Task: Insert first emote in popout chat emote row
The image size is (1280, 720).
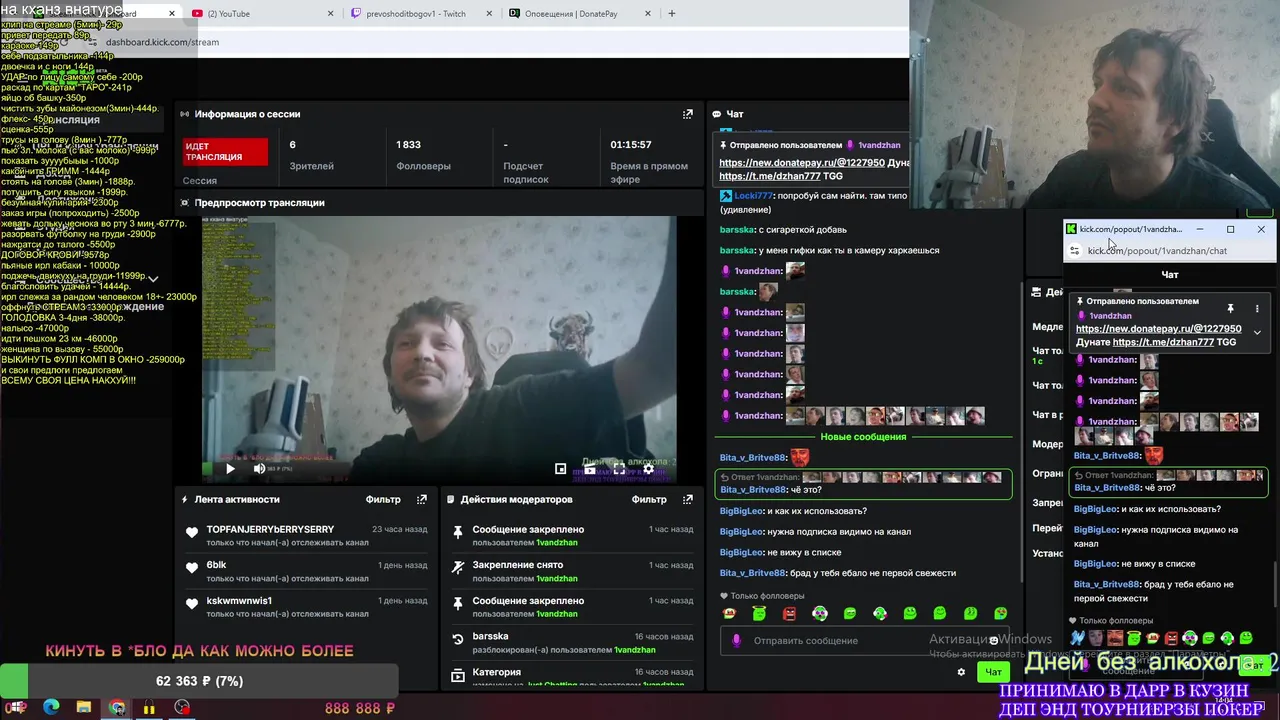Action: 1078,638
